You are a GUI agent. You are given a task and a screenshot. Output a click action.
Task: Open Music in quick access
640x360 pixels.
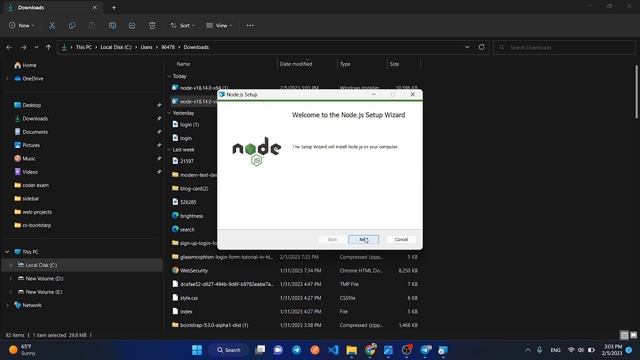[x=24, y=159]
